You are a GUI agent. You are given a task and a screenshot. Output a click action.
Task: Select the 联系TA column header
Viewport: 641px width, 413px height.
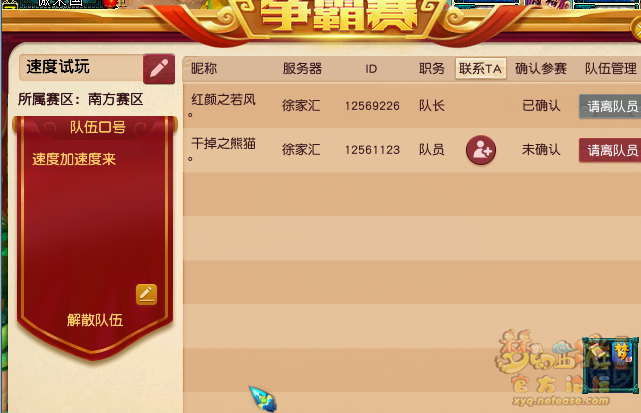(481, 68)
